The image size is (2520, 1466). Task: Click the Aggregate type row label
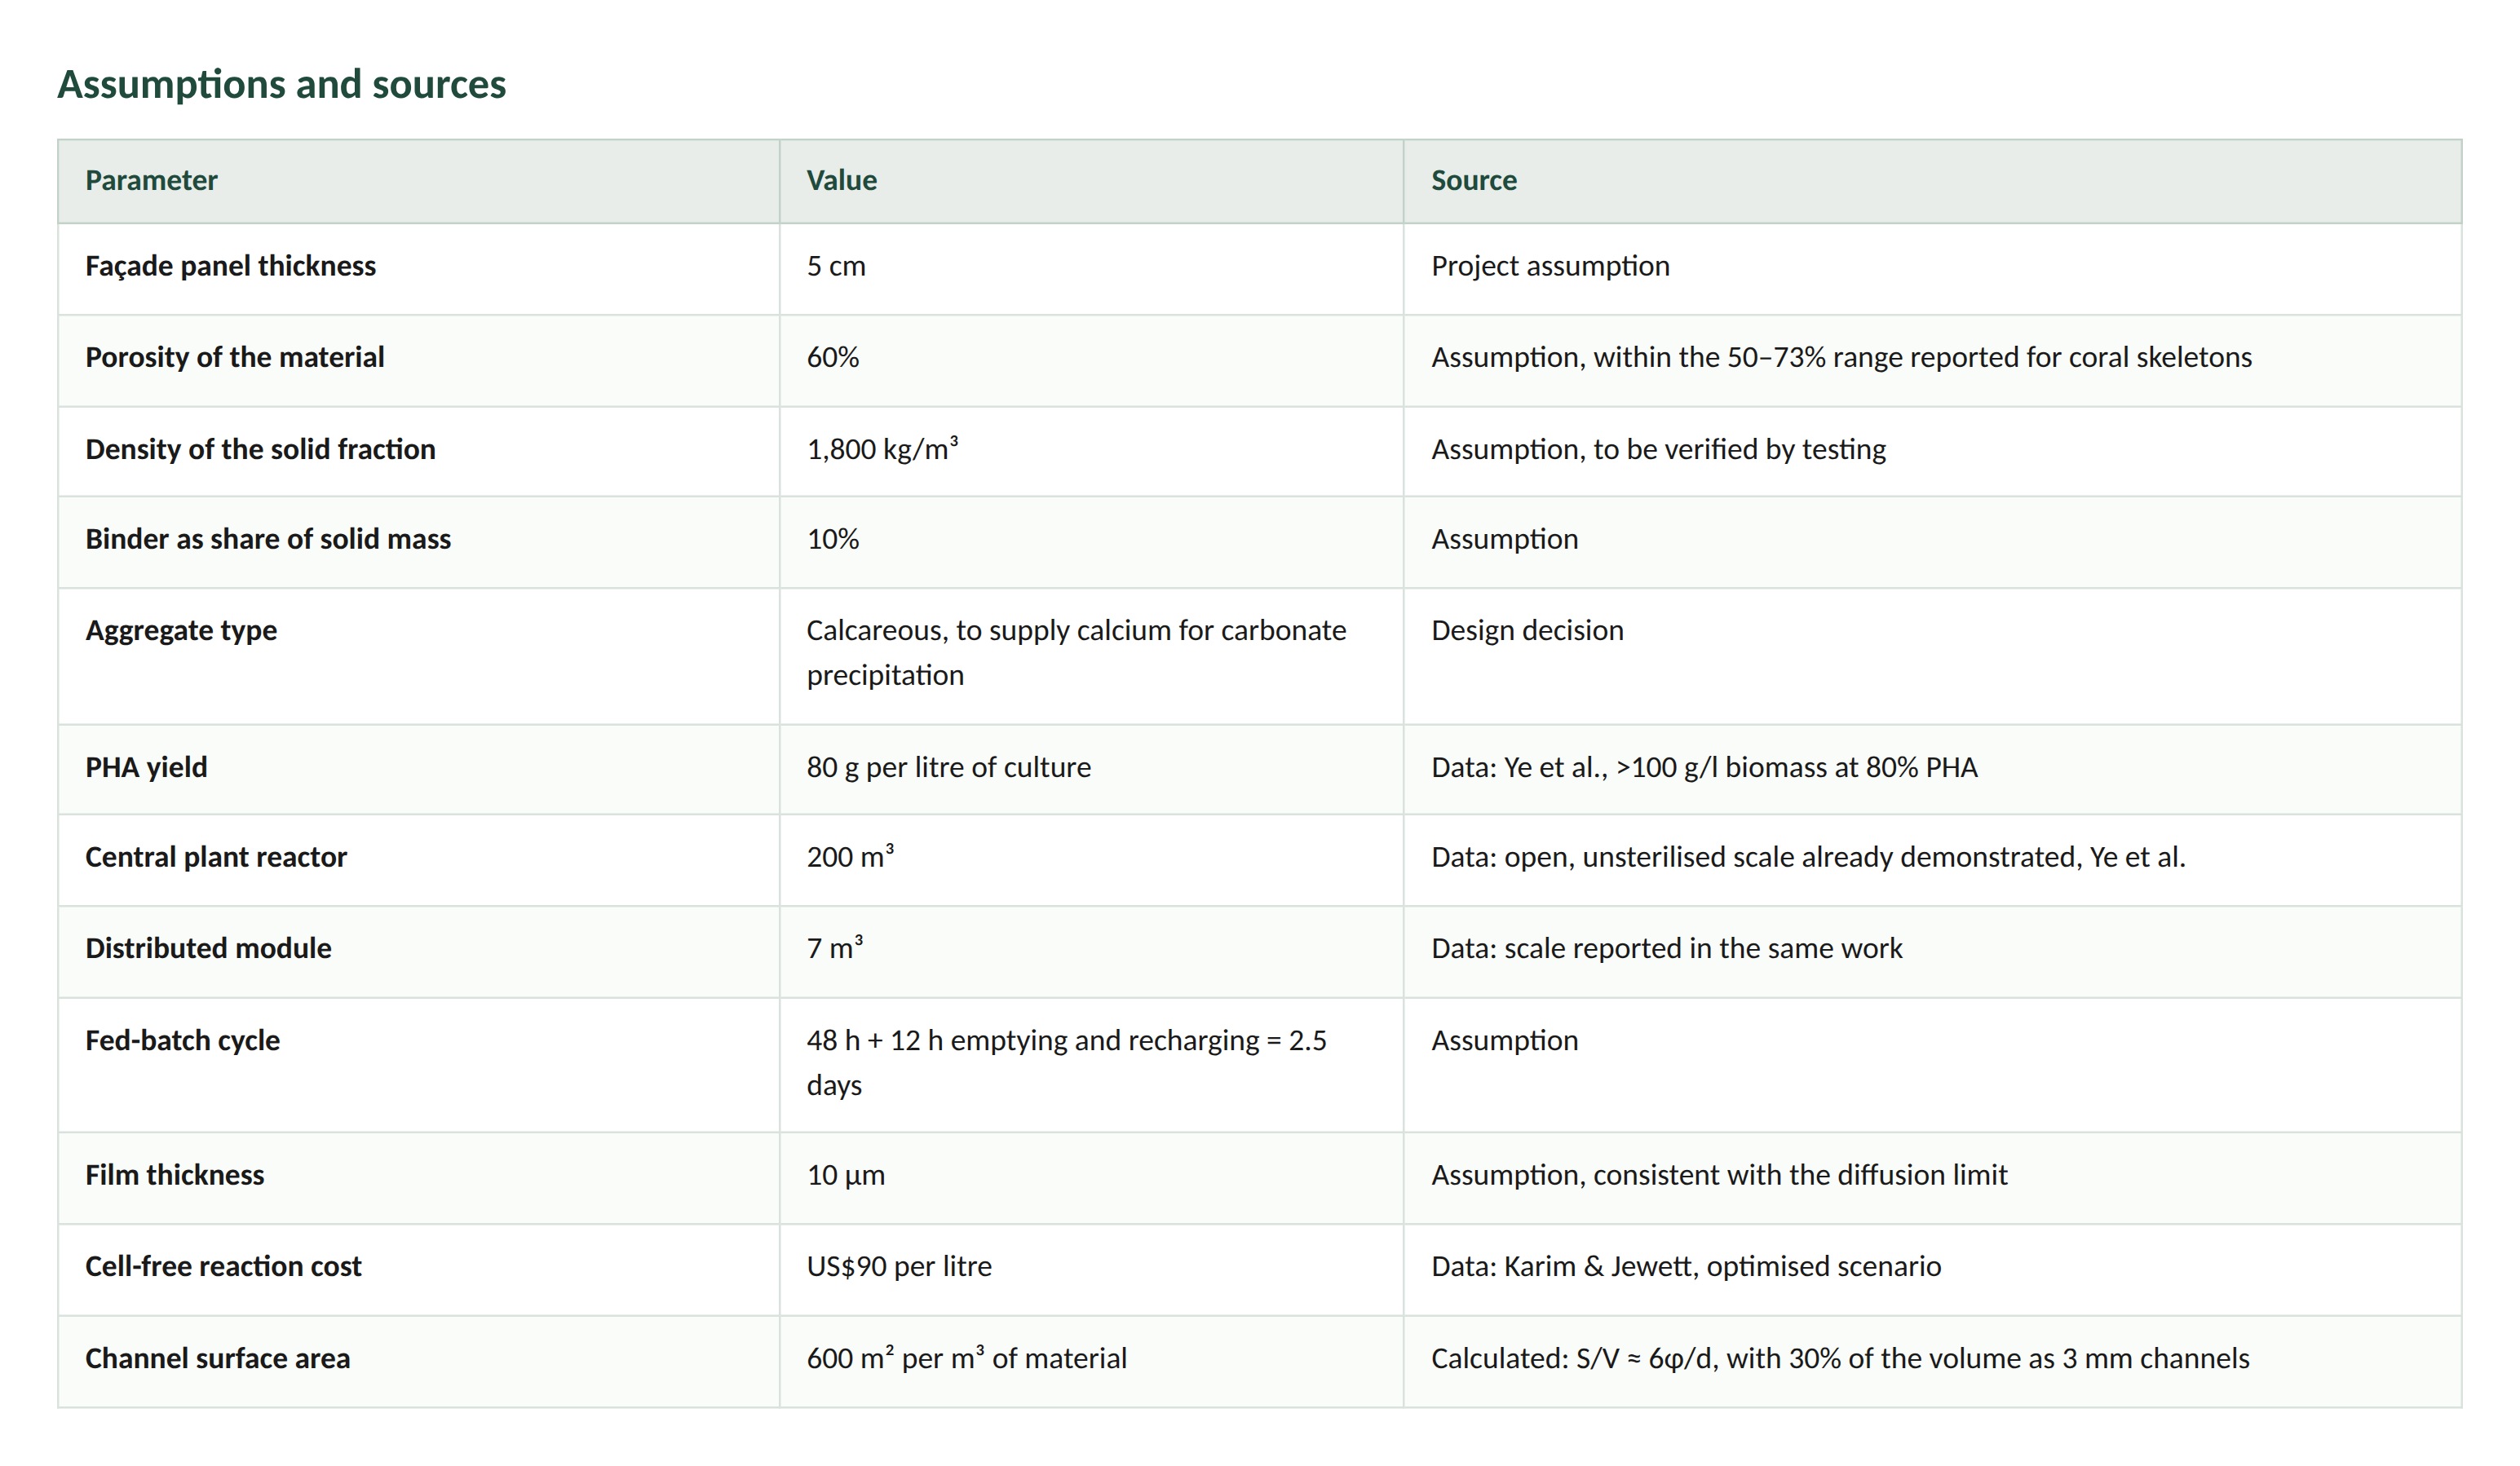181,630
